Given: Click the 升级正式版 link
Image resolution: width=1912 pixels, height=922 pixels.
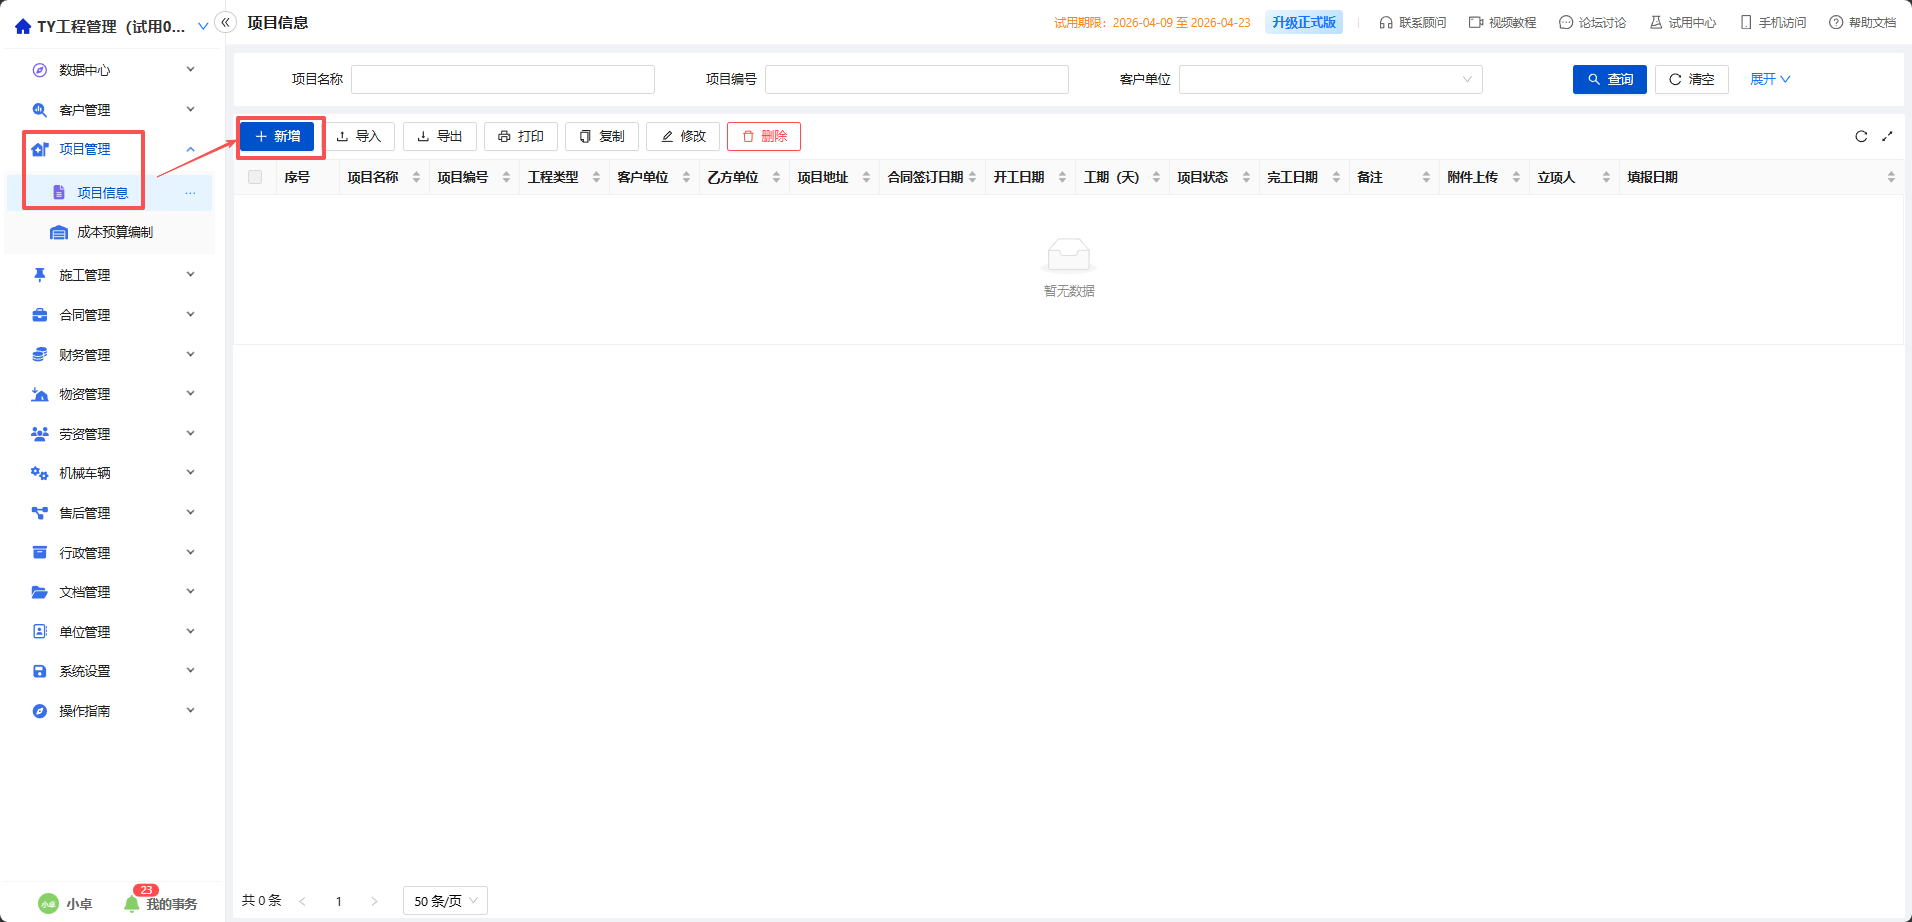Looking at the screenshot, I should pyautogui.click(x=1304, y=22).
